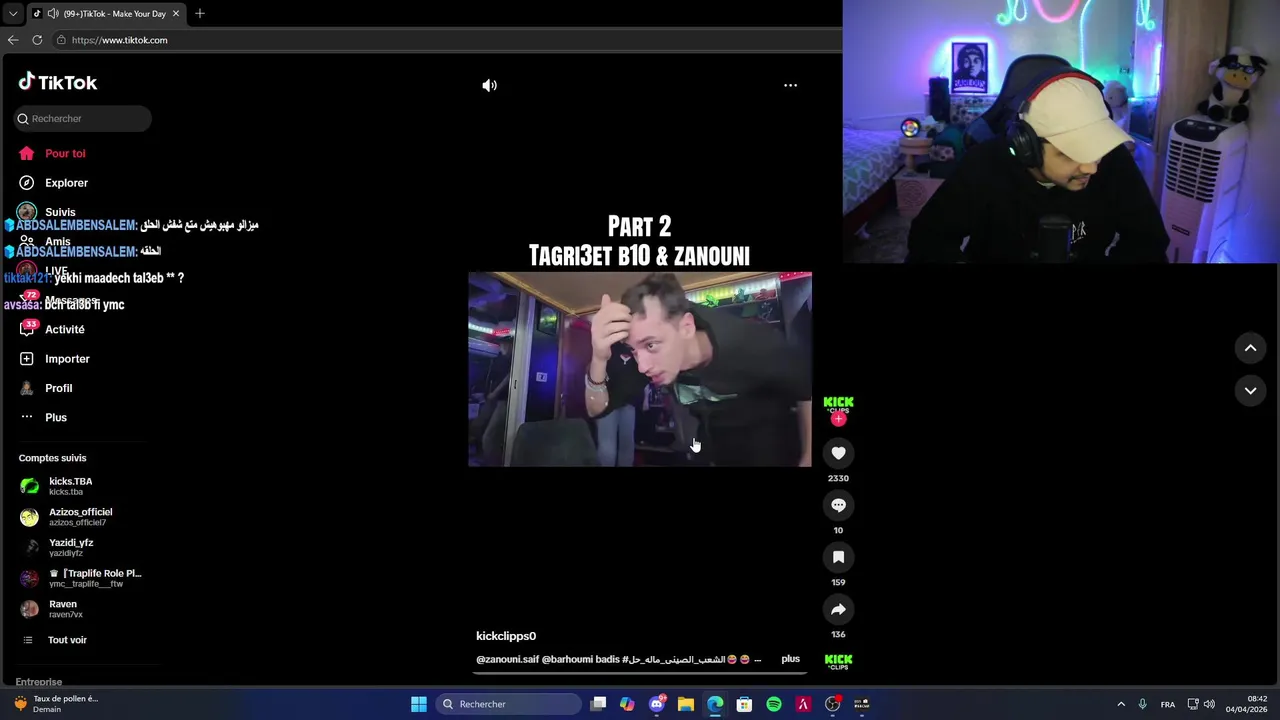Screen dimensions: 1280x720
Task: Go back with the browser back arrow
Action: pos(13,40)
